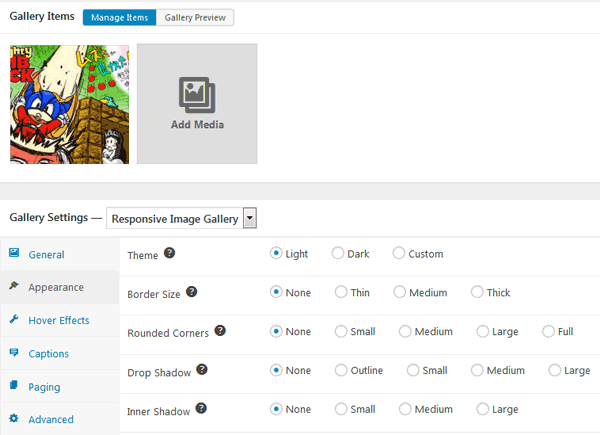600x435 pixels.
Task: Click the Rounded Corners help icon
Action: tap(220, 330)
